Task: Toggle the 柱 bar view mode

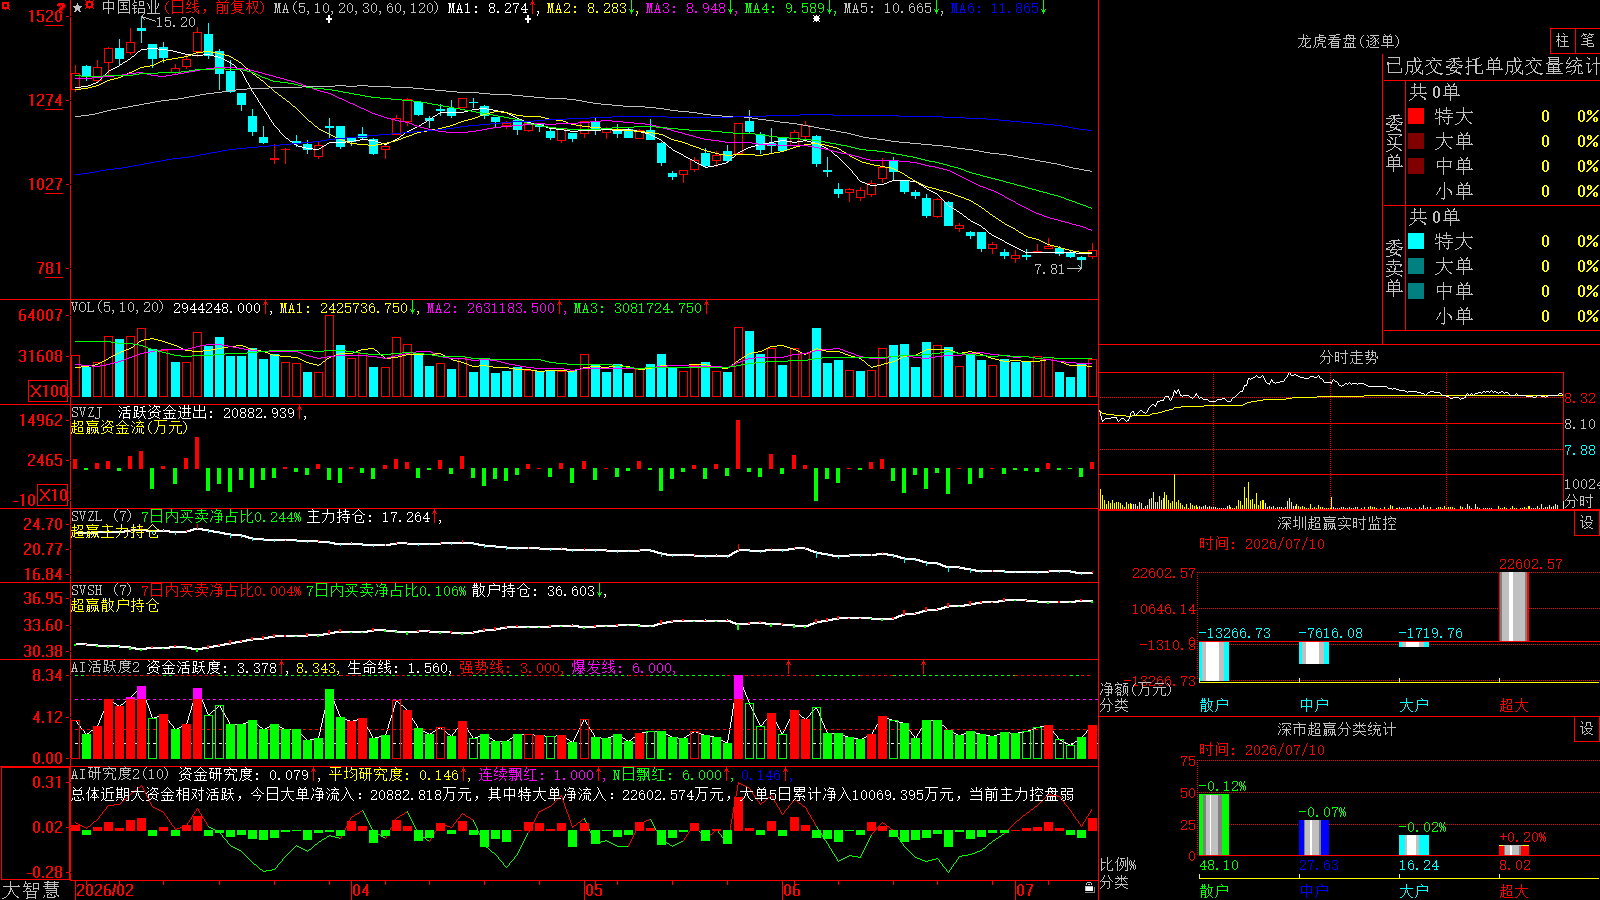Action: click(1562, 40)
